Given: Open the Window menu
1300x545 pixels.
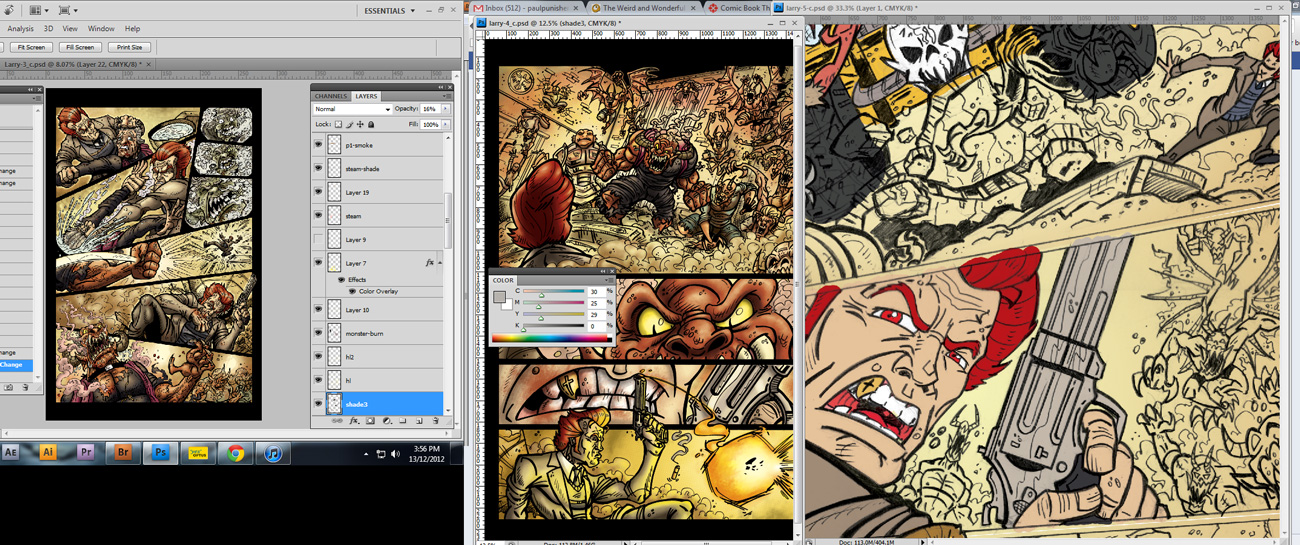Looking at the screenshot, I should pyautogui.click(x=101, y=29).
